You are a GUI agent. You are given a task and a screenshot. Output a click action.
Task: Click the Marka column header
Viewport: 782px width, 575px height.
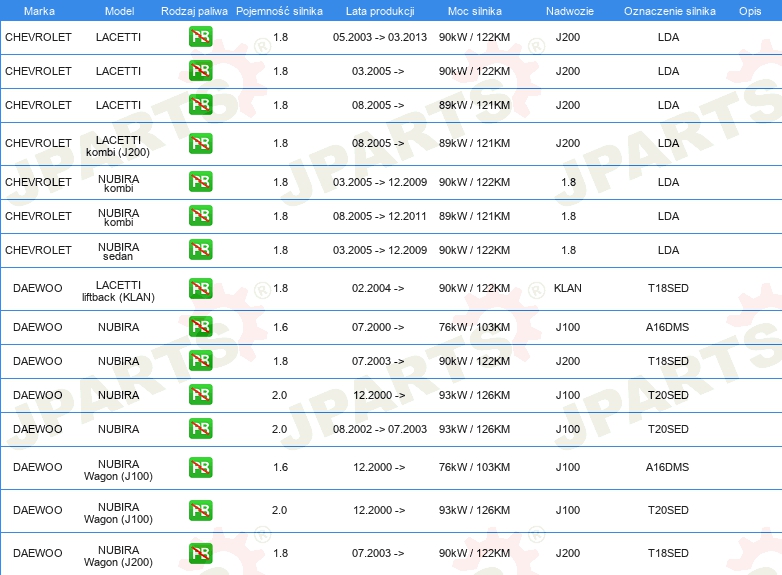39,11
